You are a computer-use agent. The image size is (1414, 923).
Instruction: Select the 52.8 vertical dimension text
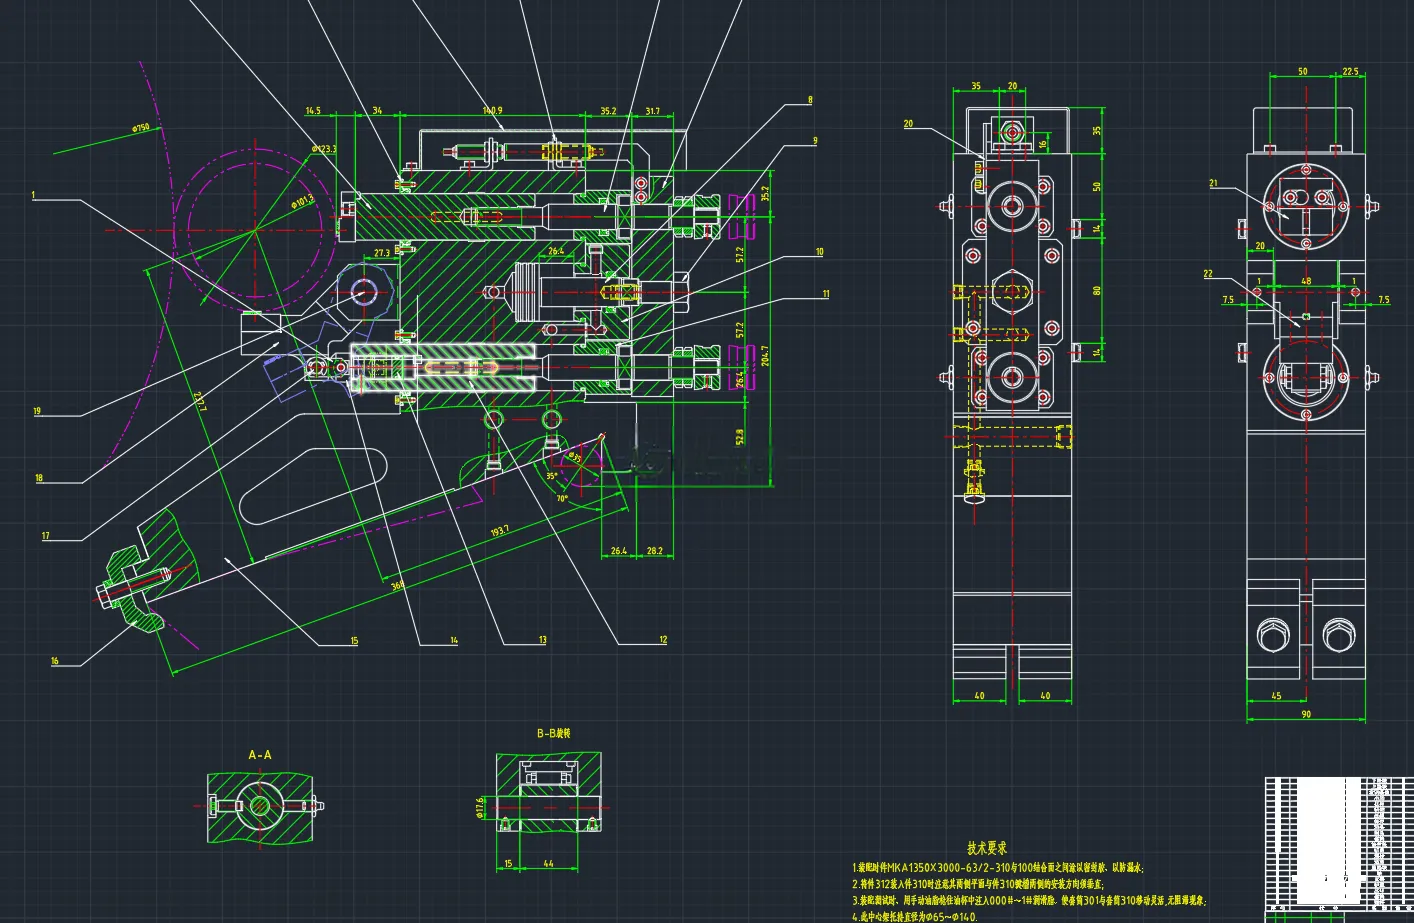click(739, 437)
